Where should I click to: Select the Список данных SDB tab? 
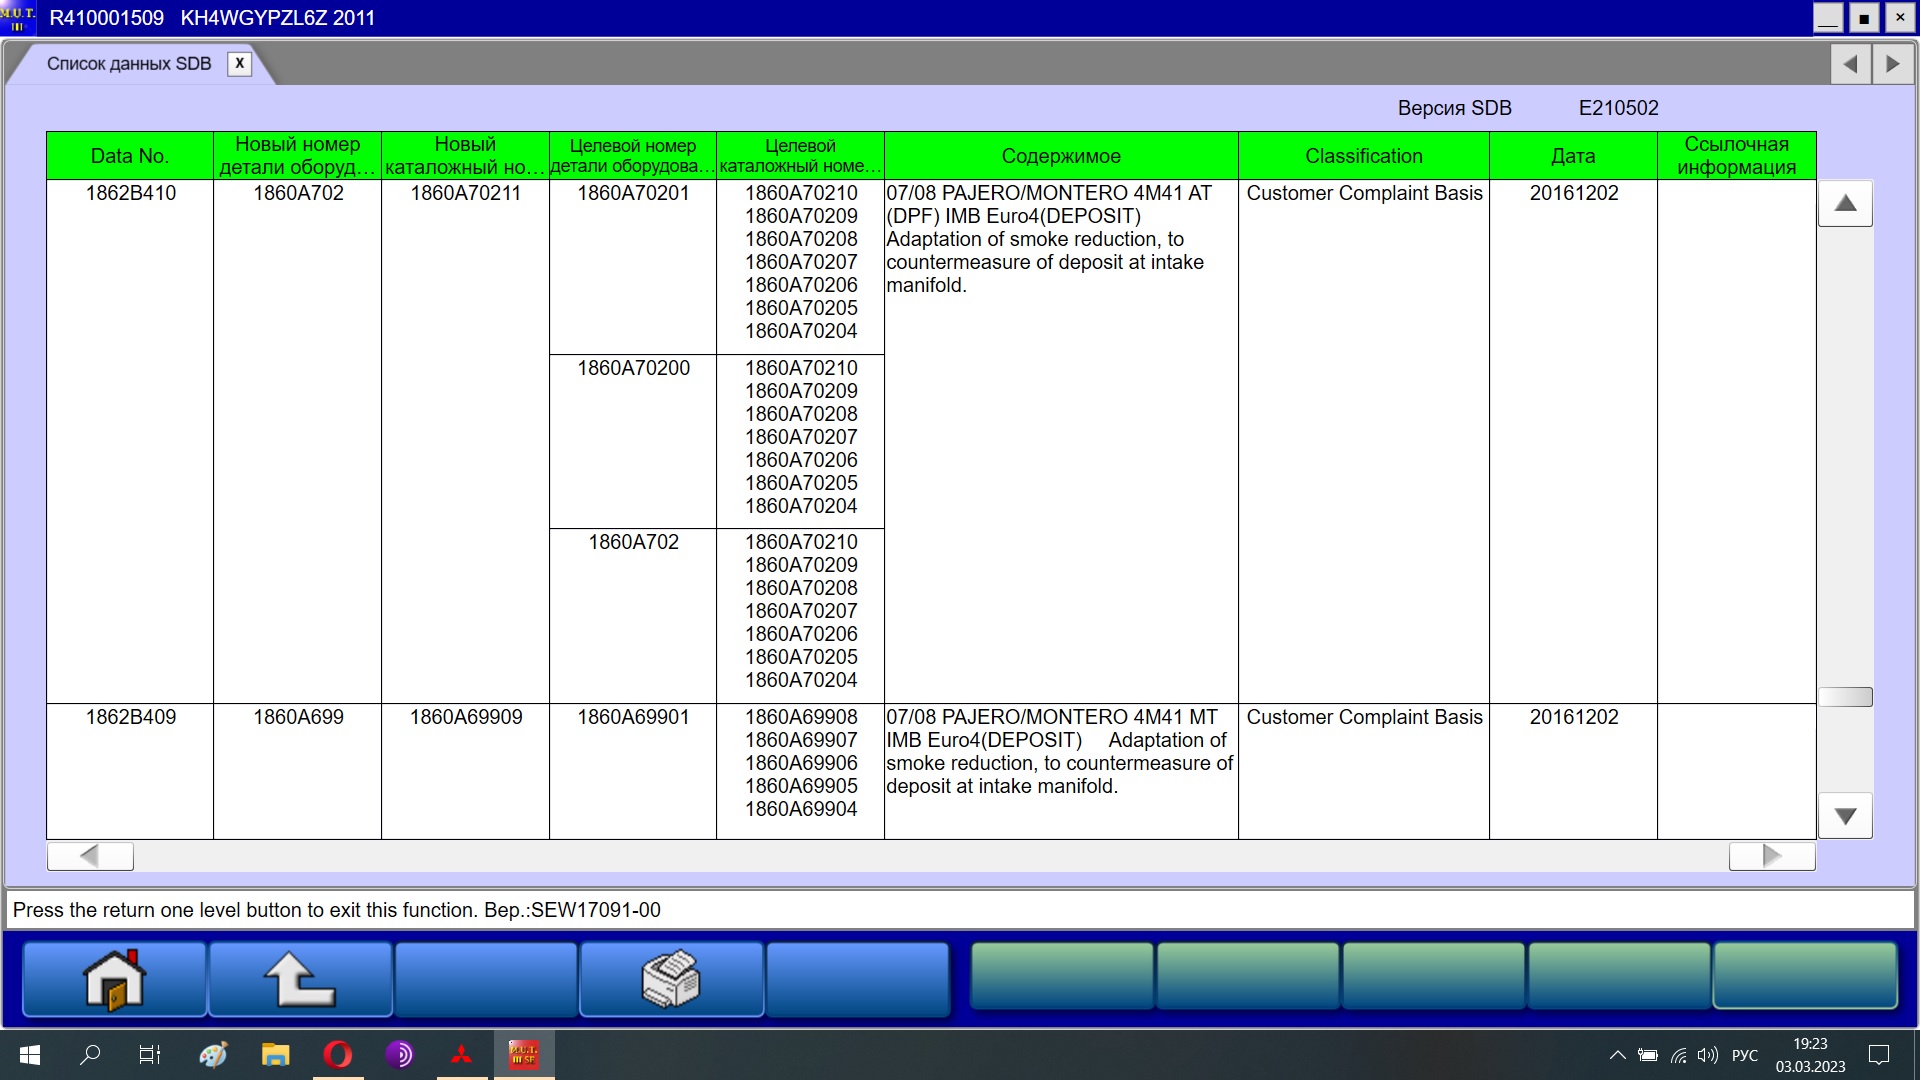click(129, 64)
